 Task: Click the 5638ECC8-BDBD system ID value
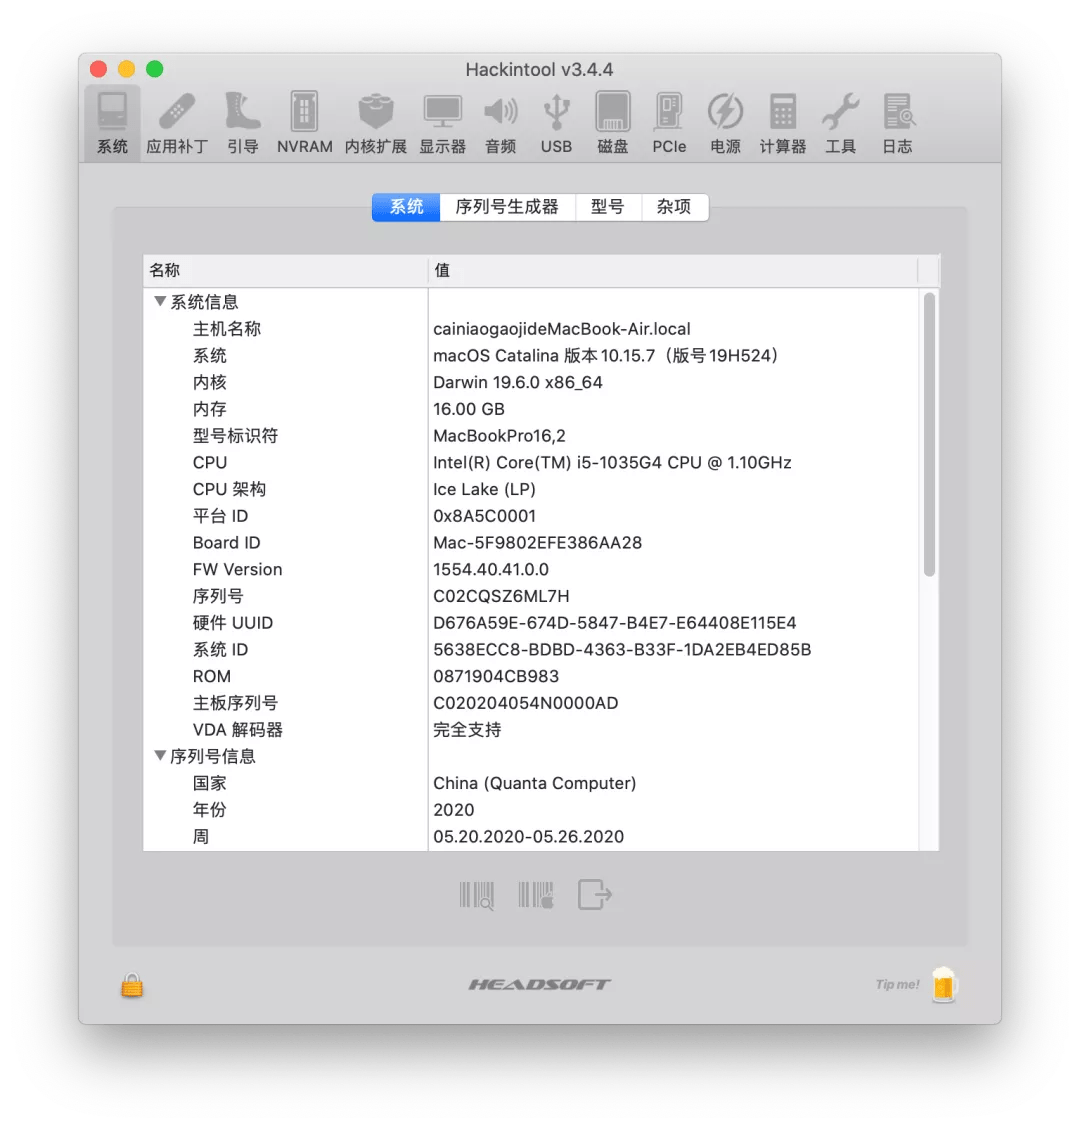[x=622, y=650]
